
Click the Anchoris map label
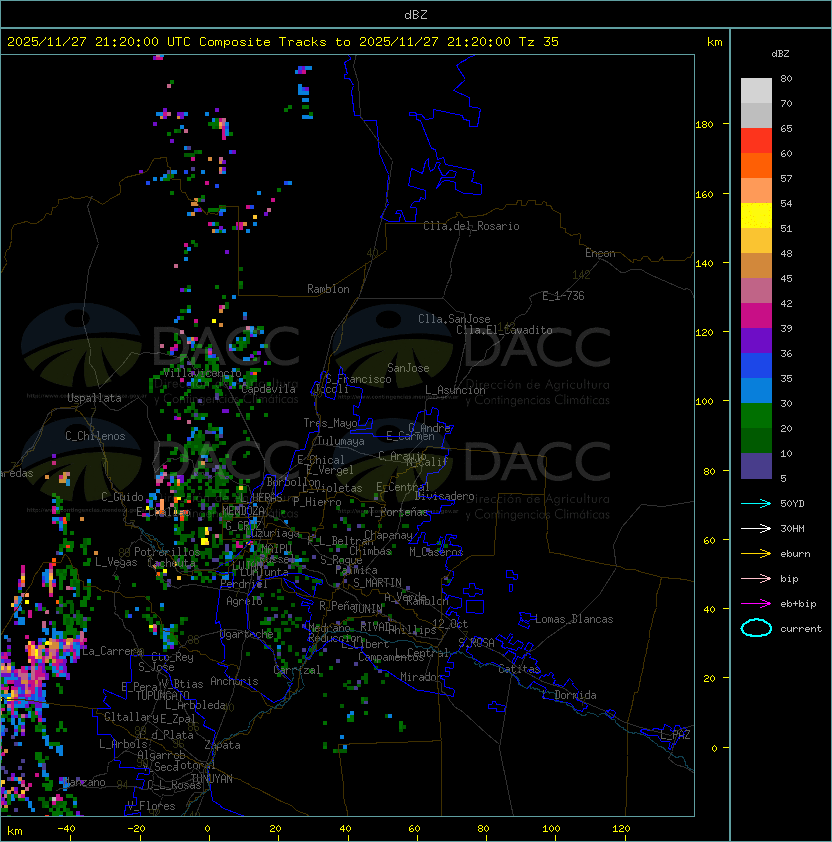tap(234, 681)
